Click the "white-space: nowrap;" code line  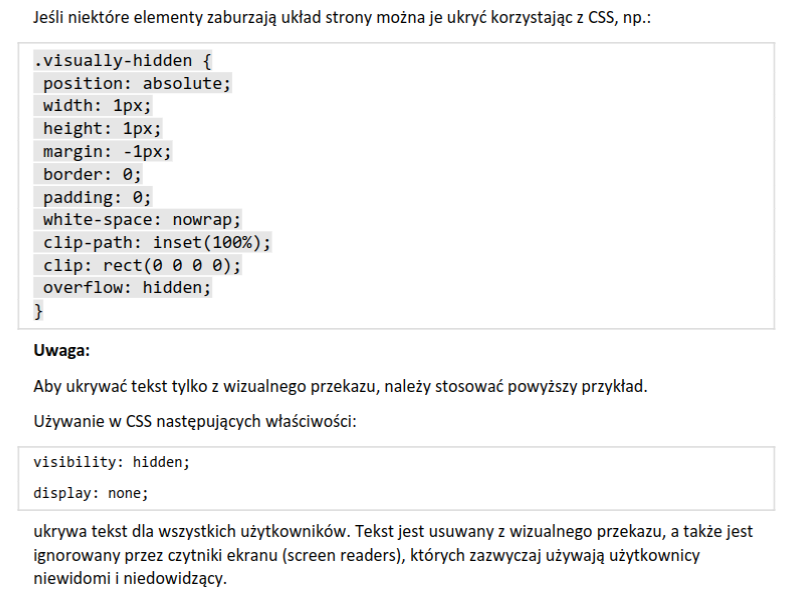(142, 220)
